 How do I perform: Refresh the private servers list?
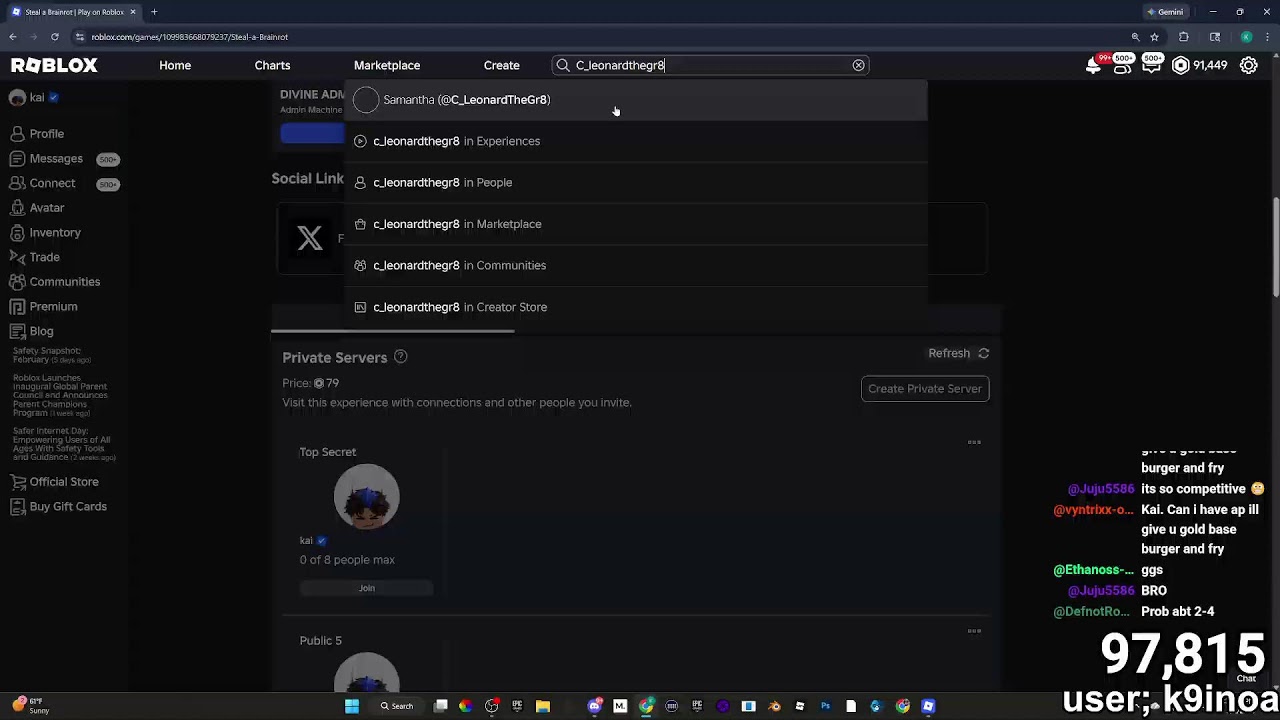coord(958,353)
